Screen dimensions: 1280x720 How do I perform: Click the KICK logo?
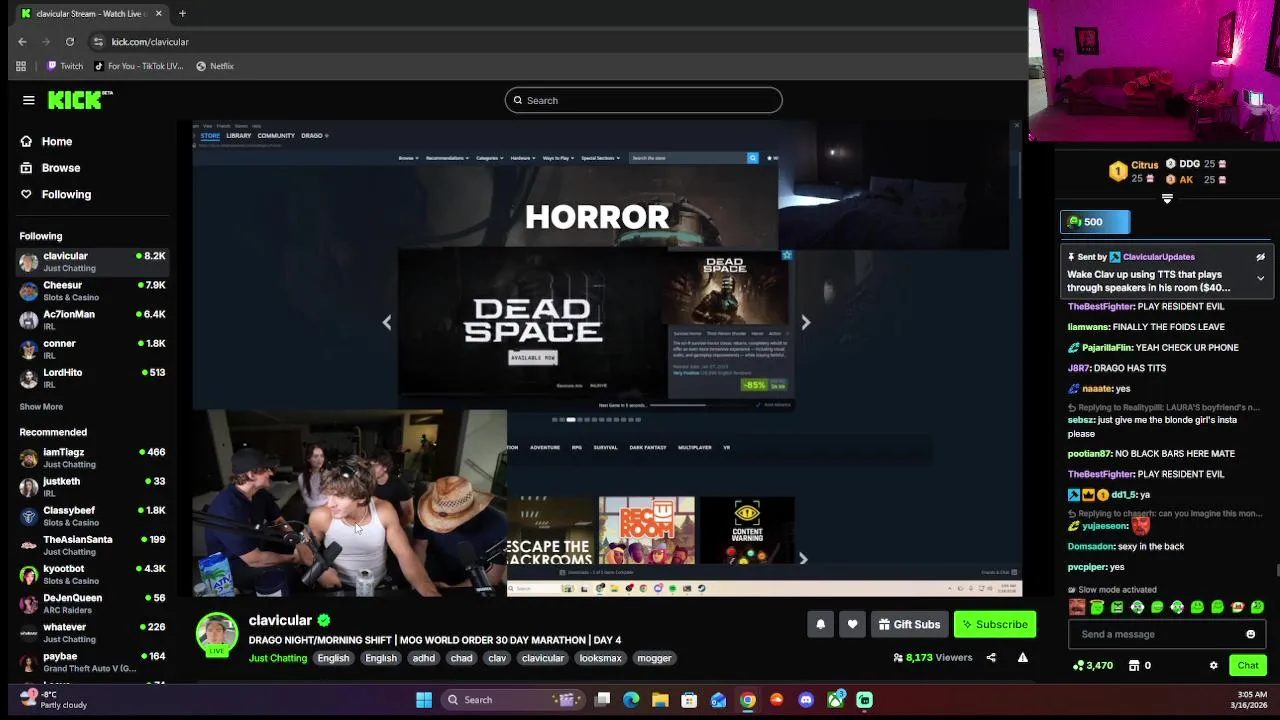pos(80,100)
